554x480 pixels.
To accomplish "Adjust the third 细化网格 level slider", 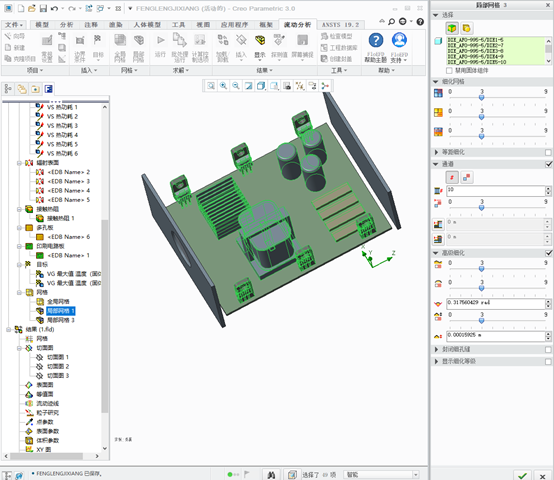I will (x=481, y=136).
